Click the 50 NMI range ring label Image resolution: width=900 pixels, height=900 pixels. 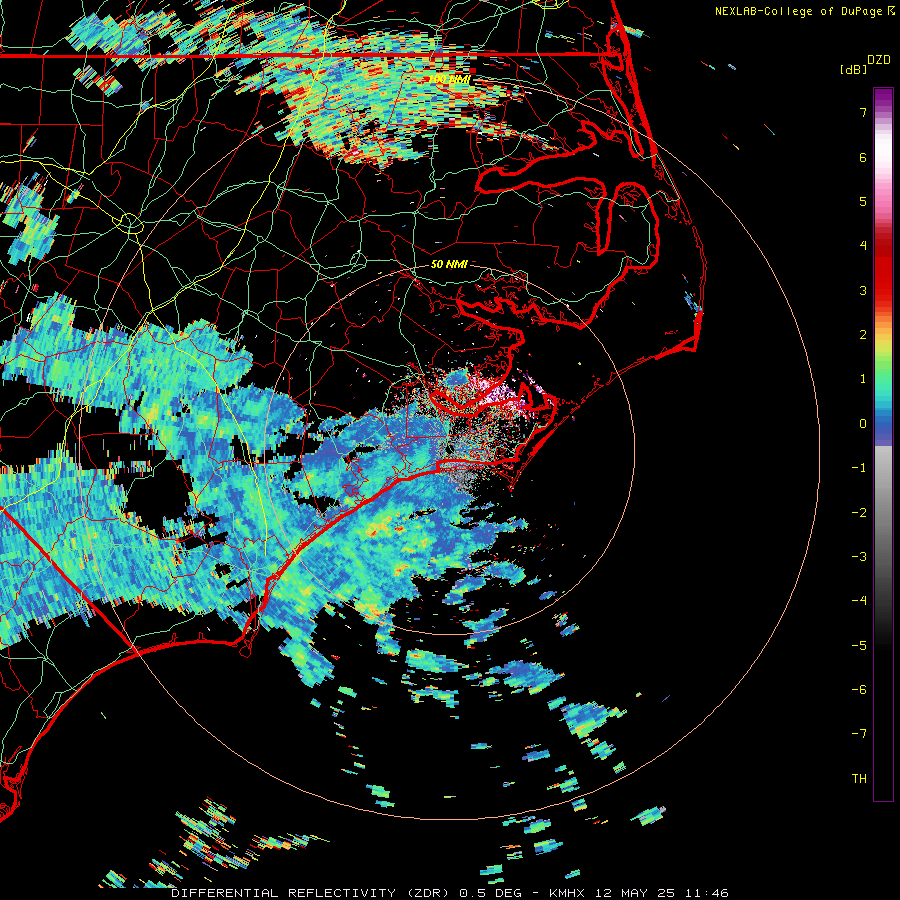[449, 264]
